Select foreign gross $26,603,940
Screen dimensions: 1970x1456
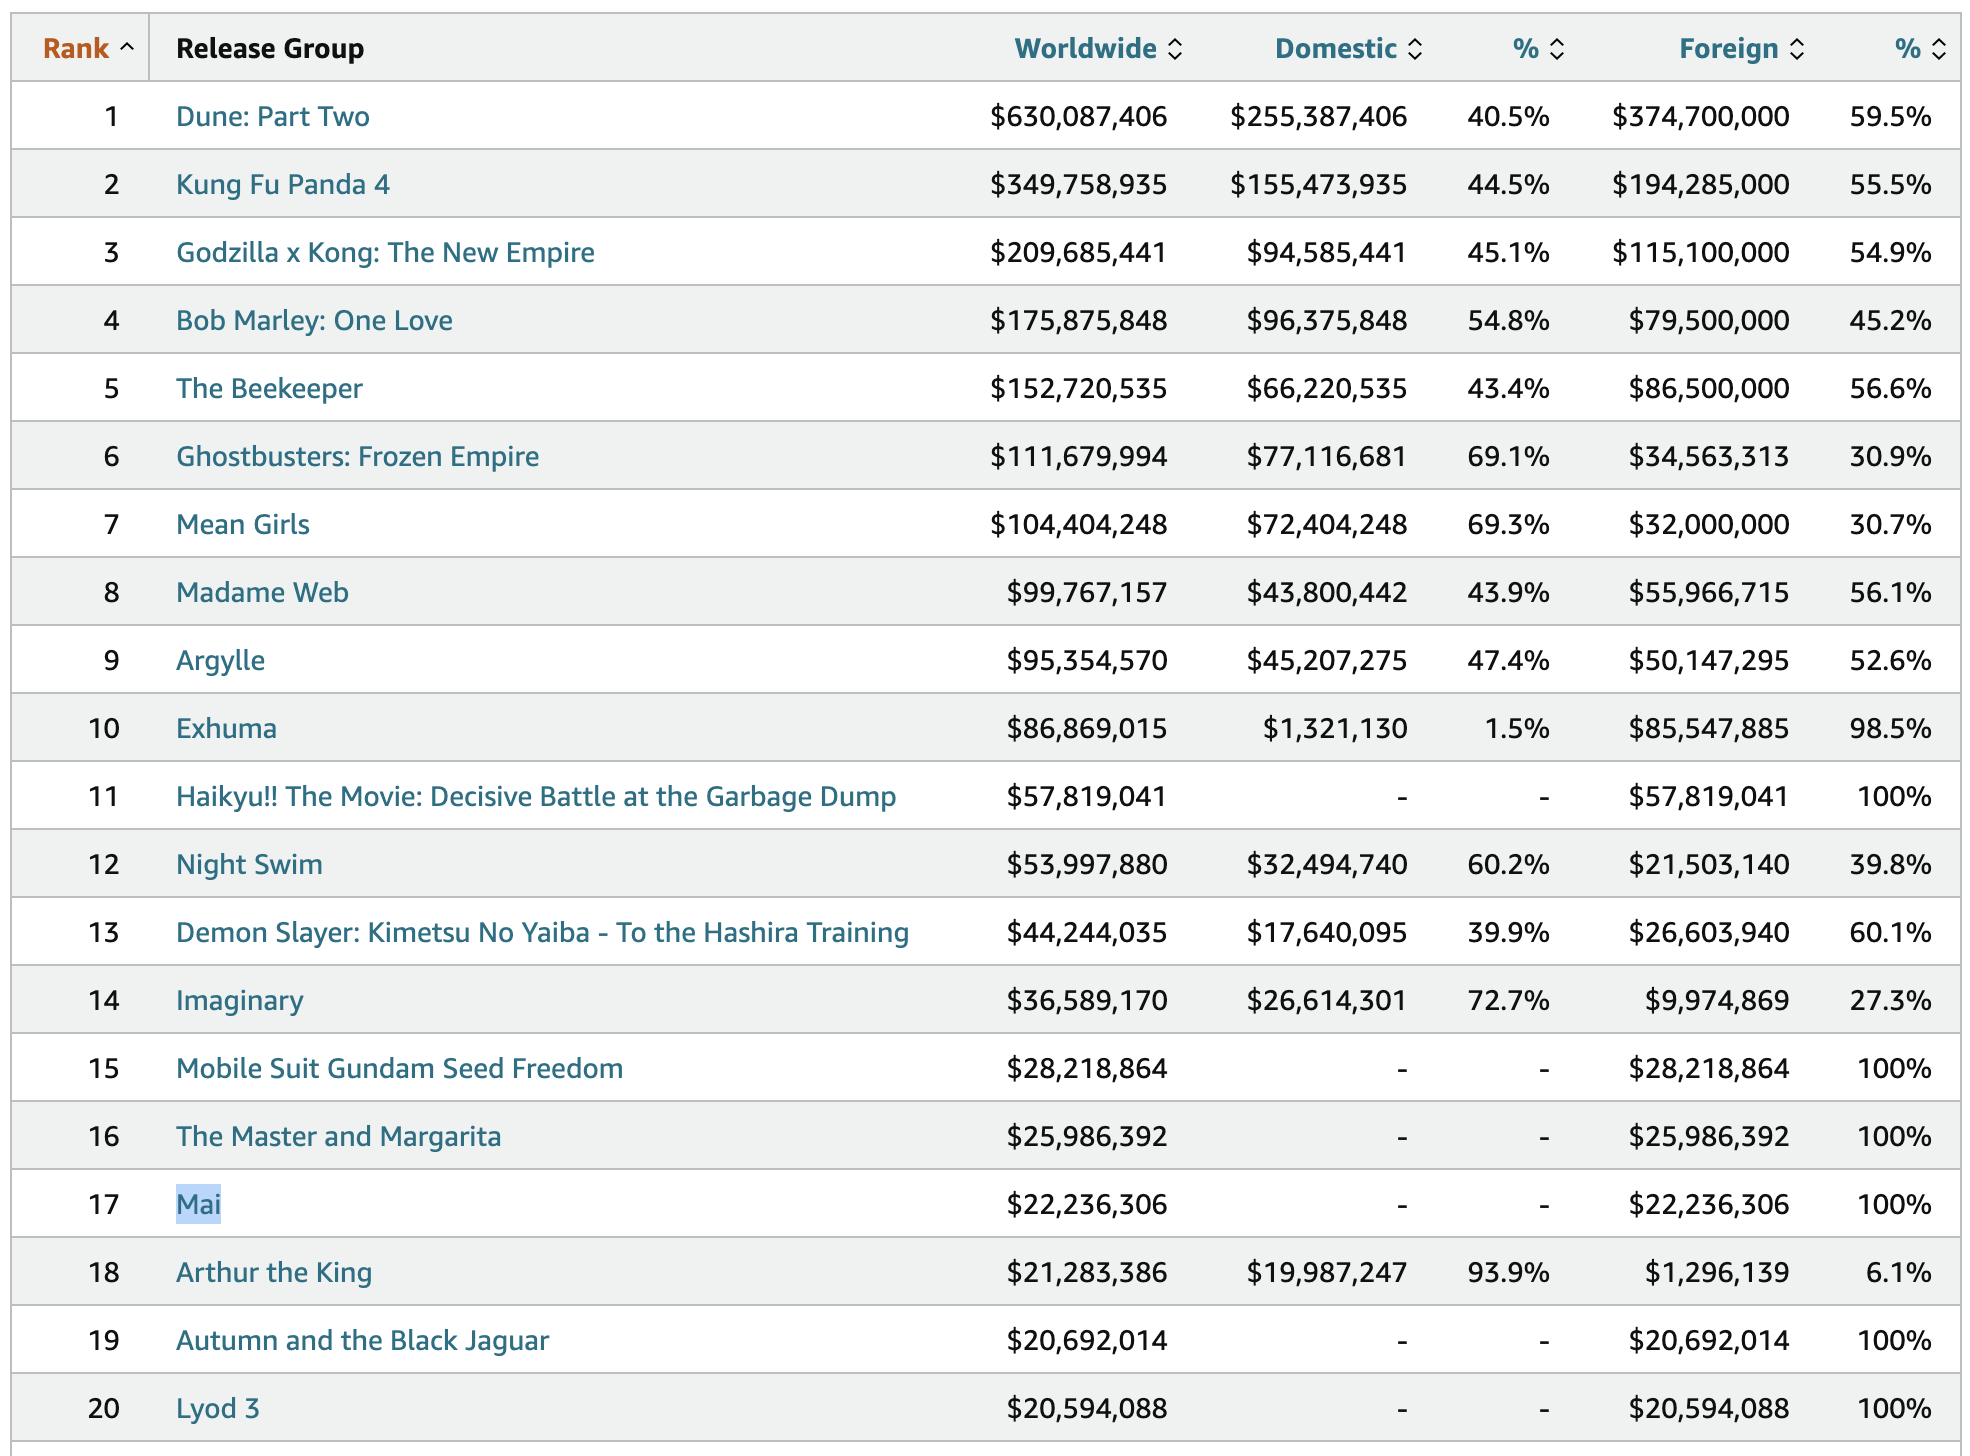[x=1708, y=932]
